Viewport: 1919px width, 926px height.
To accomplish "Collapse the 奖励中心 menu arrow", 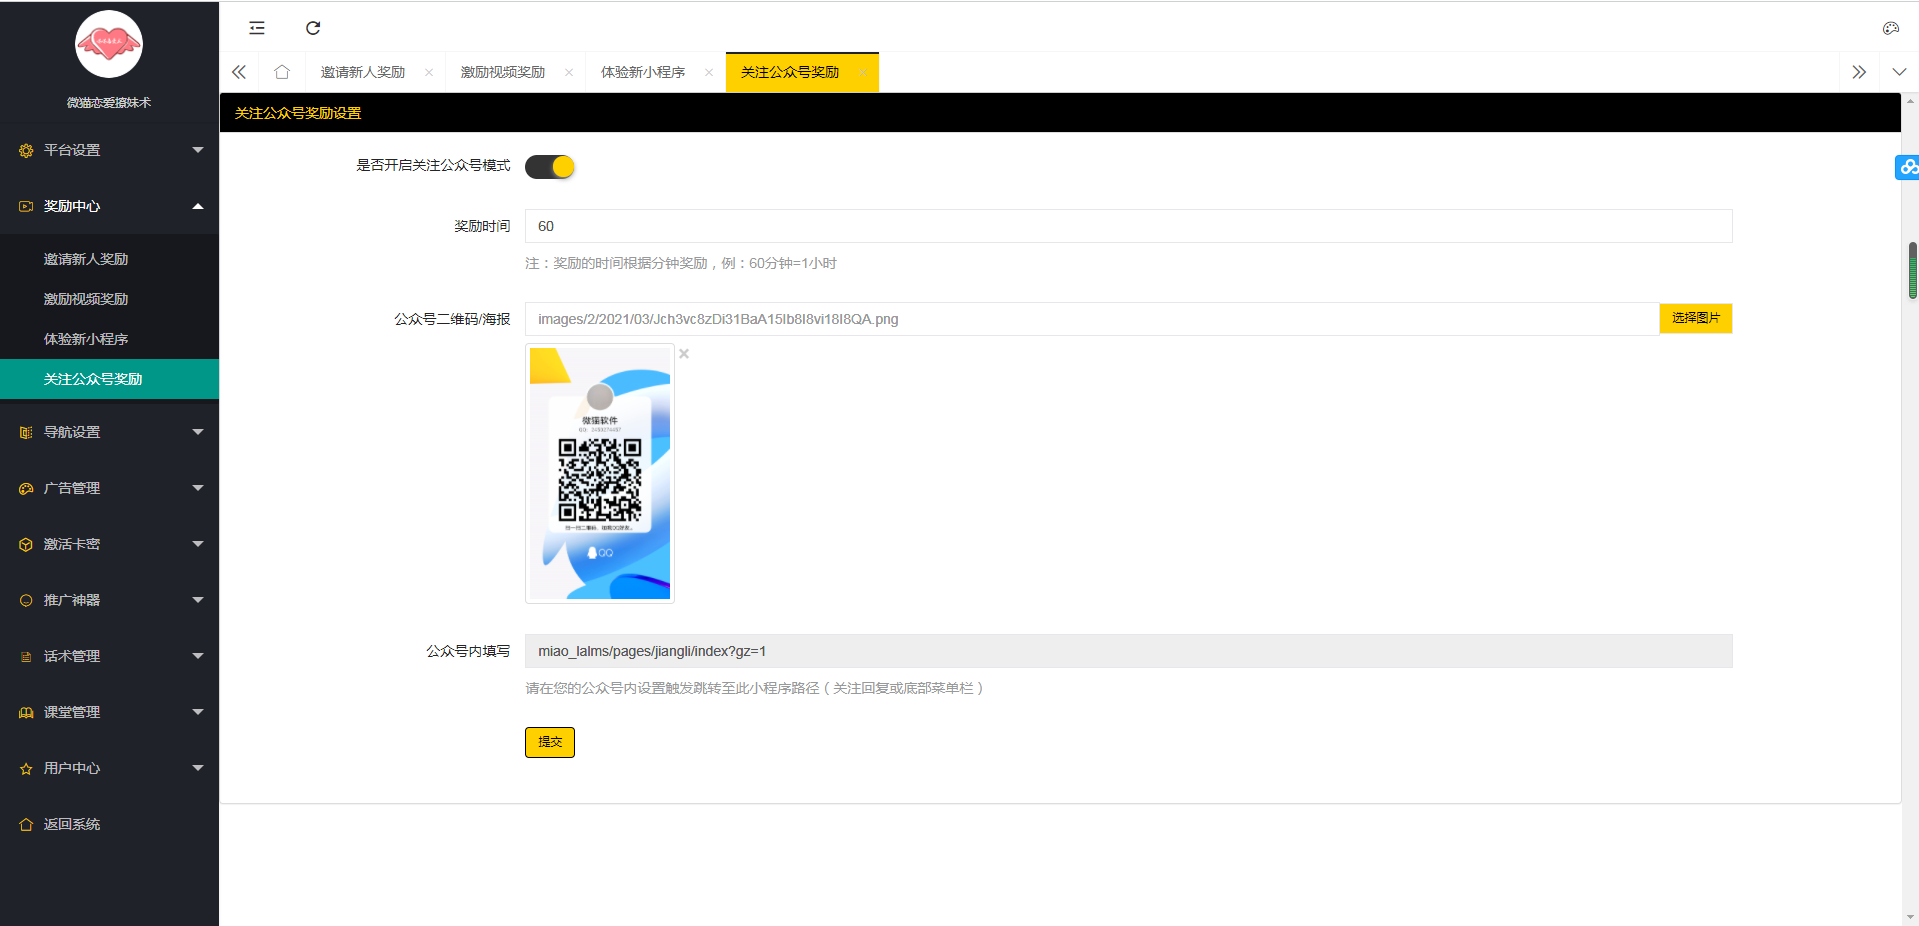I will pyautogui.click(x=198, y=206).
